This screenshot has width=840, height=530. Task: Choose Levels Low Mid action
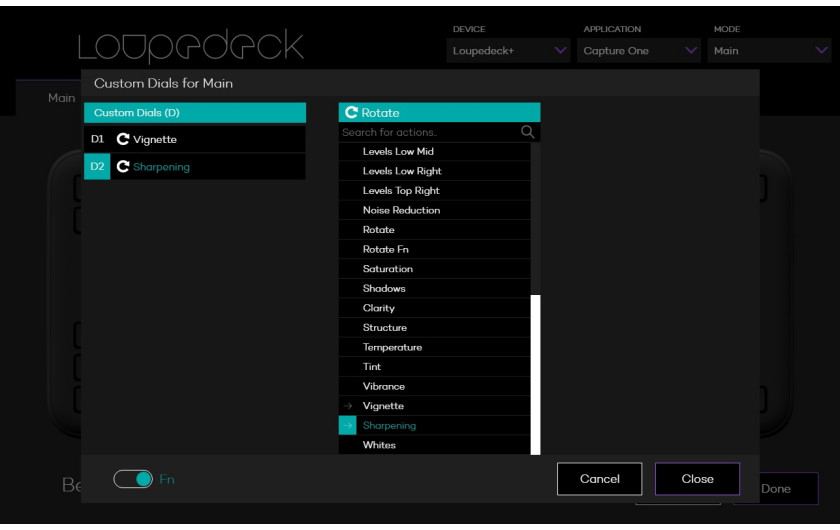tap(434, 152)
